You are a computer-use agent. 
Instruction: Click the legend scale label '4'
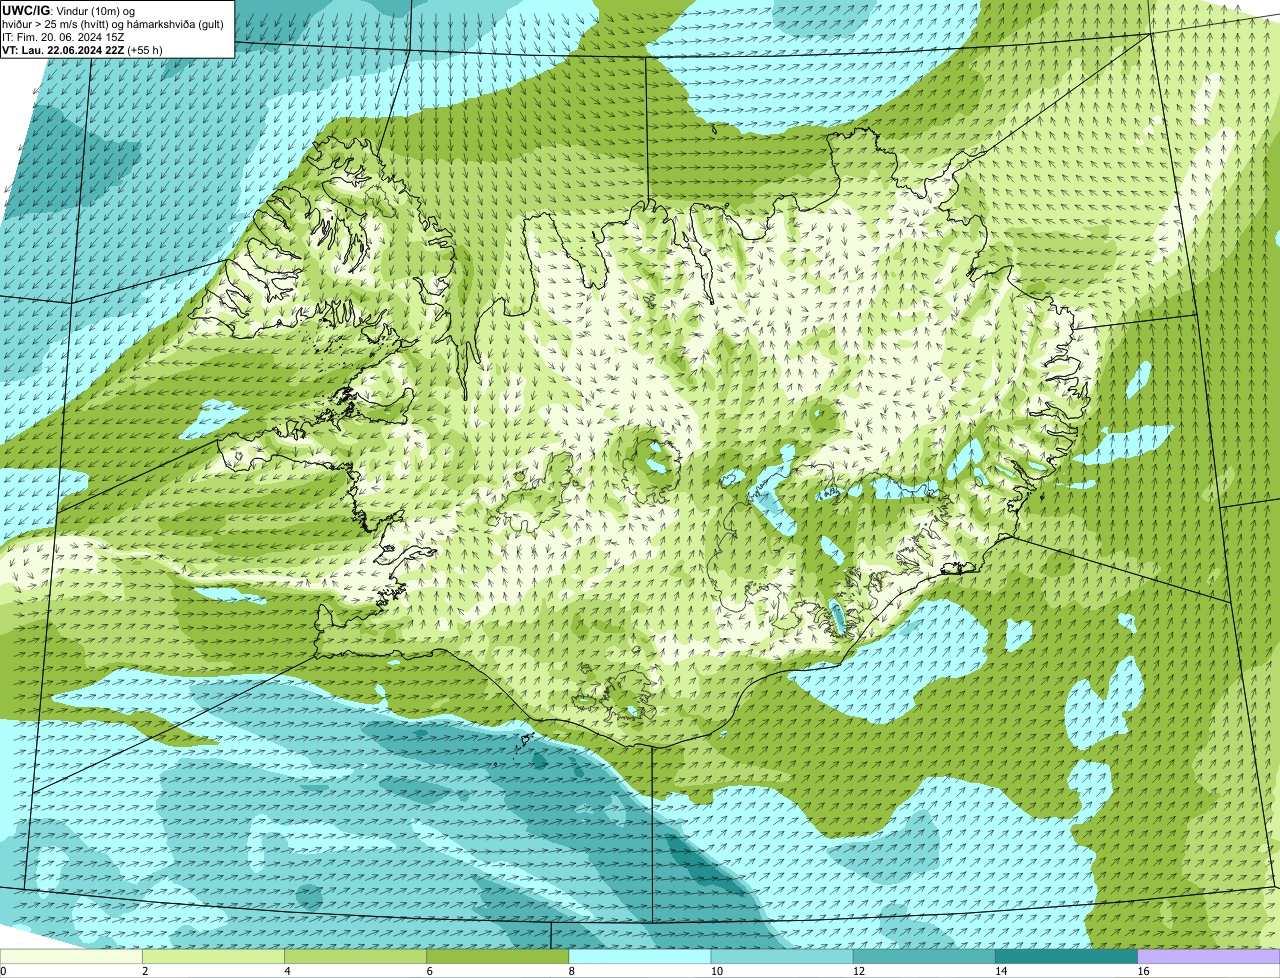[287, 971]
